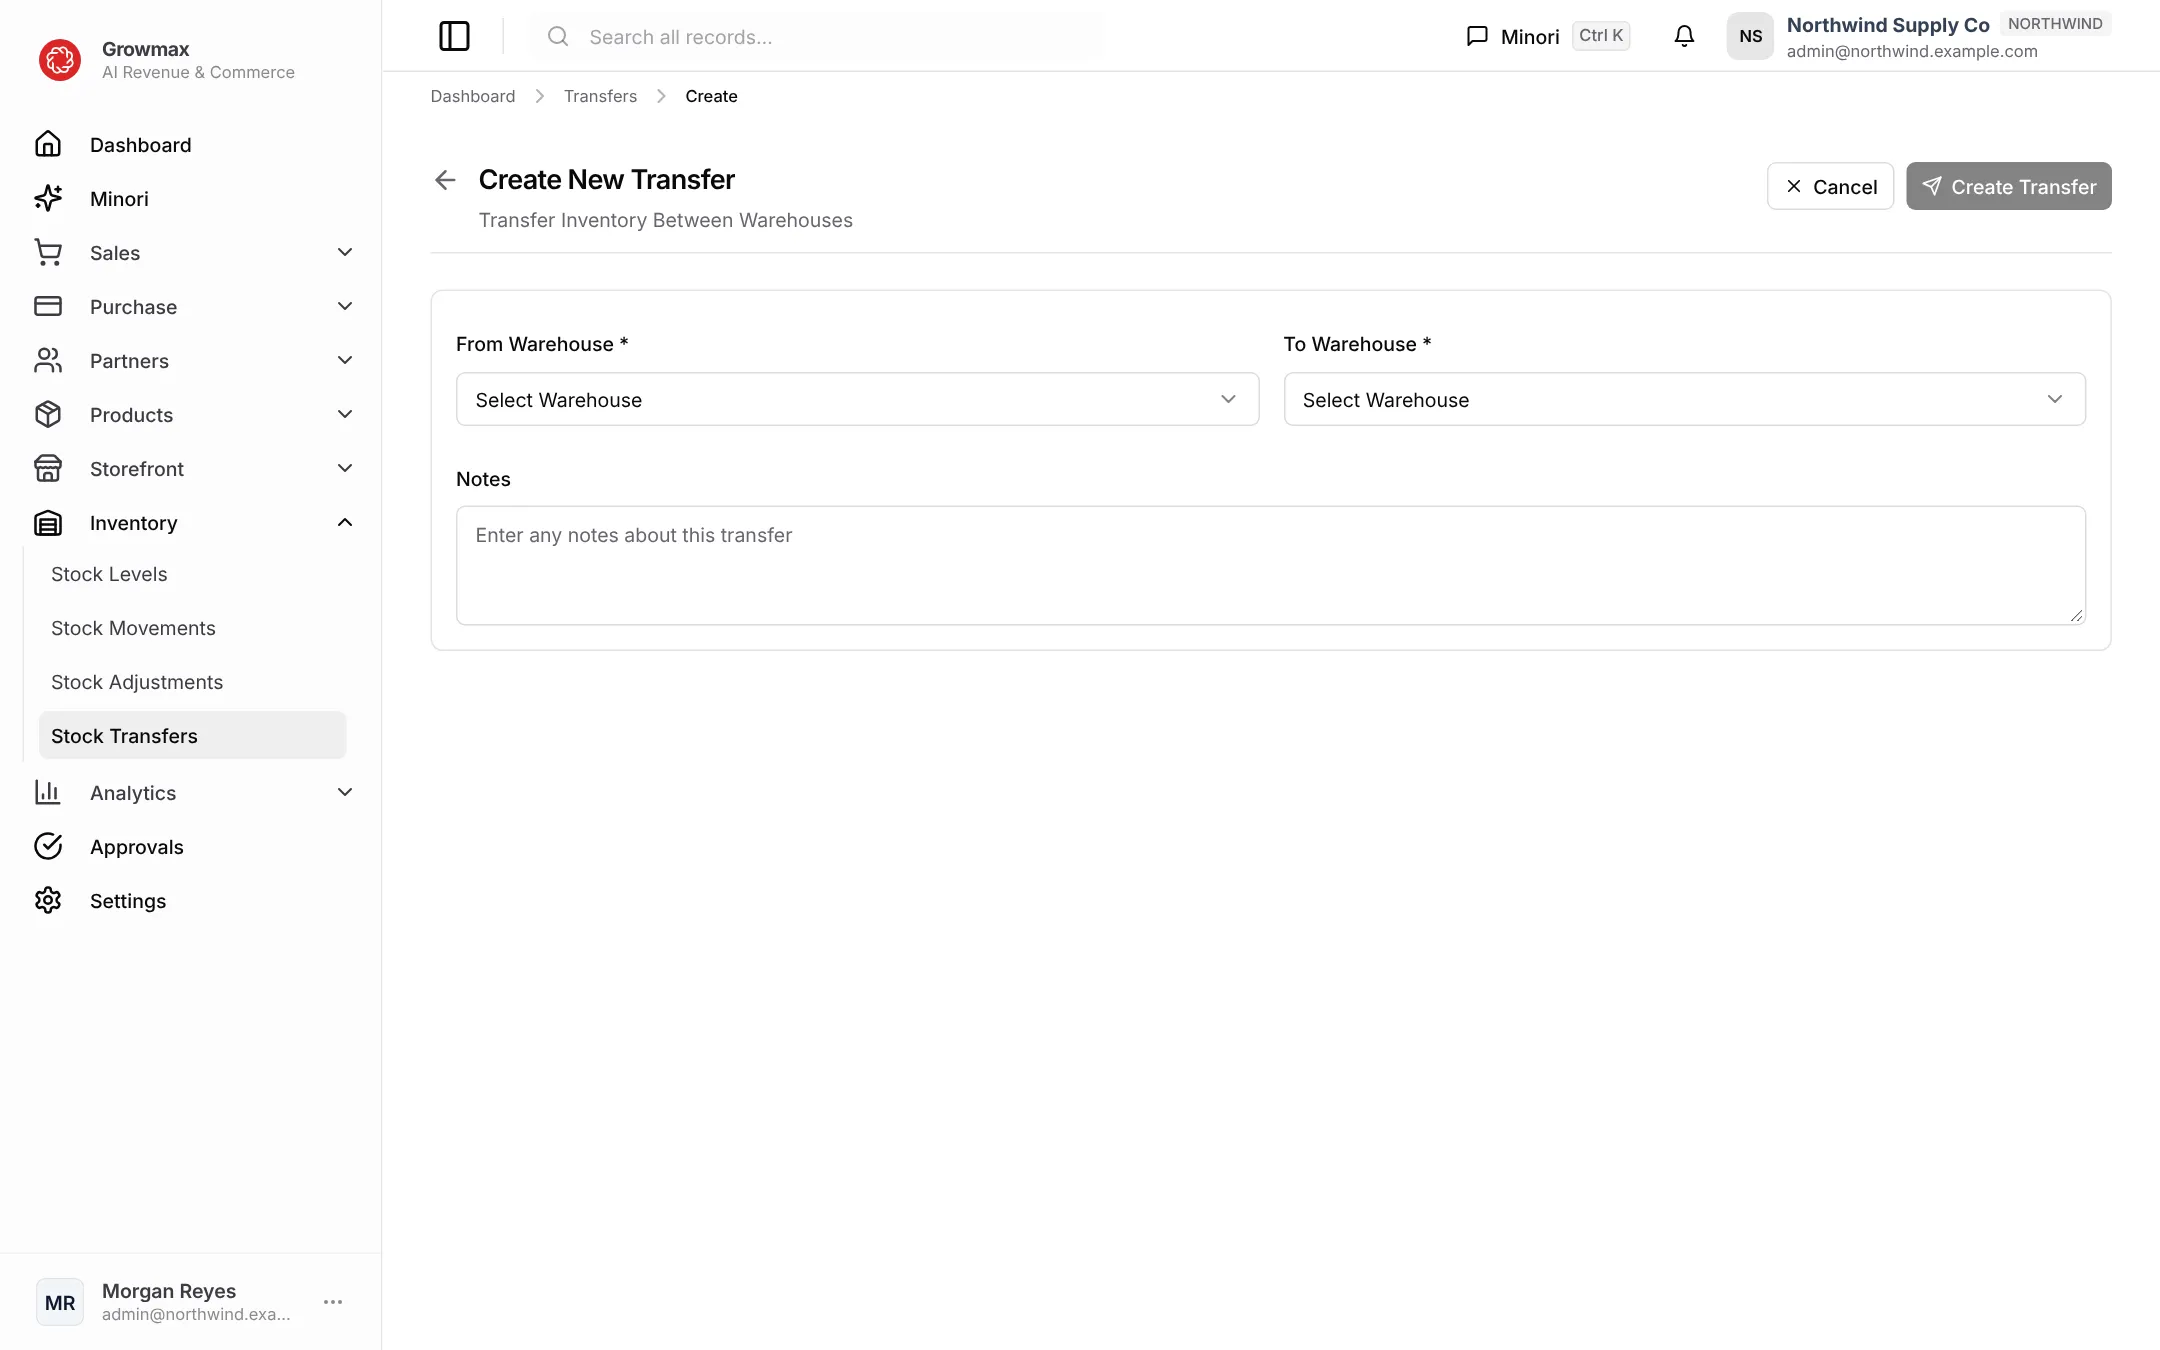
Task: Open Approvals in the sidebar
Action: click(x=136, y=847)
